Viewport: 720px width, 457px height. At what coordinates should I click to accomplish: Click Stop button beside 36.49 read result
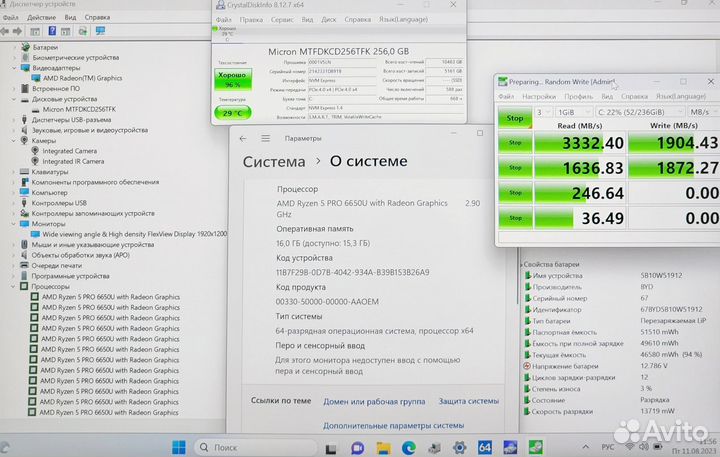pos(515,218)
